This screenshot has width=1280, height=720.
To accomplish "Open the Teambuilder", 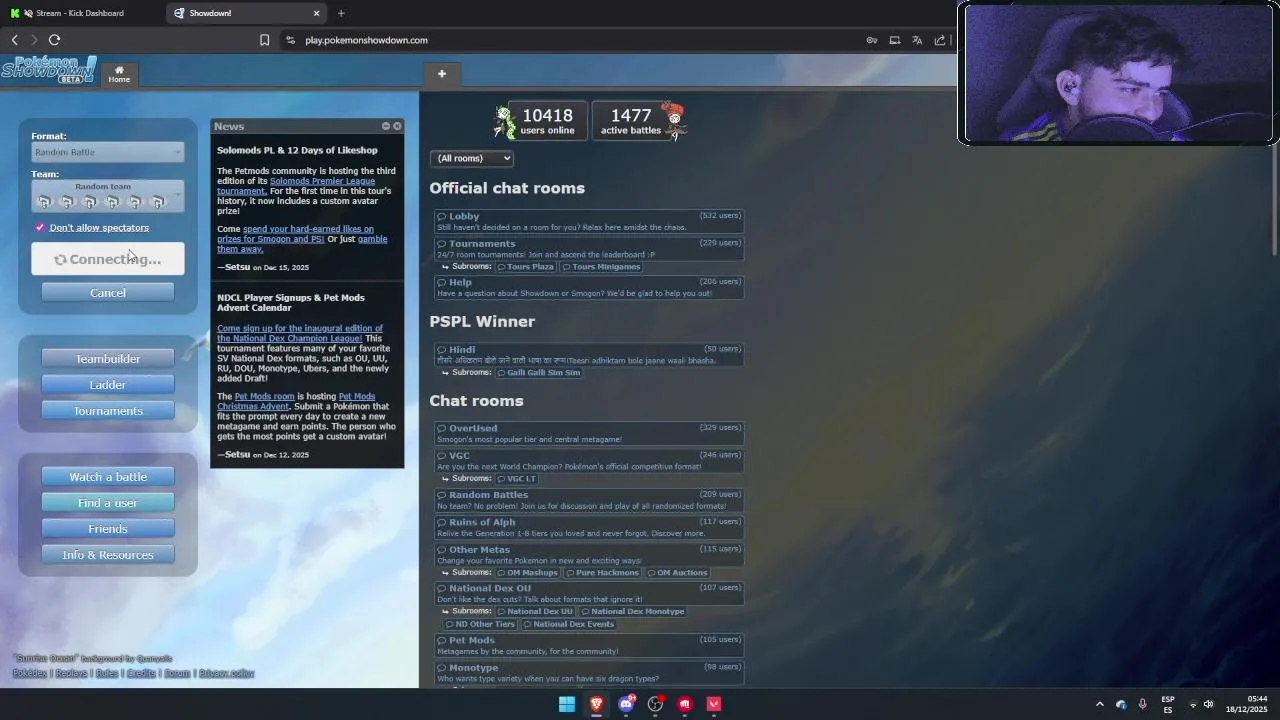I will pyautogui.click(x=108, y=359).
